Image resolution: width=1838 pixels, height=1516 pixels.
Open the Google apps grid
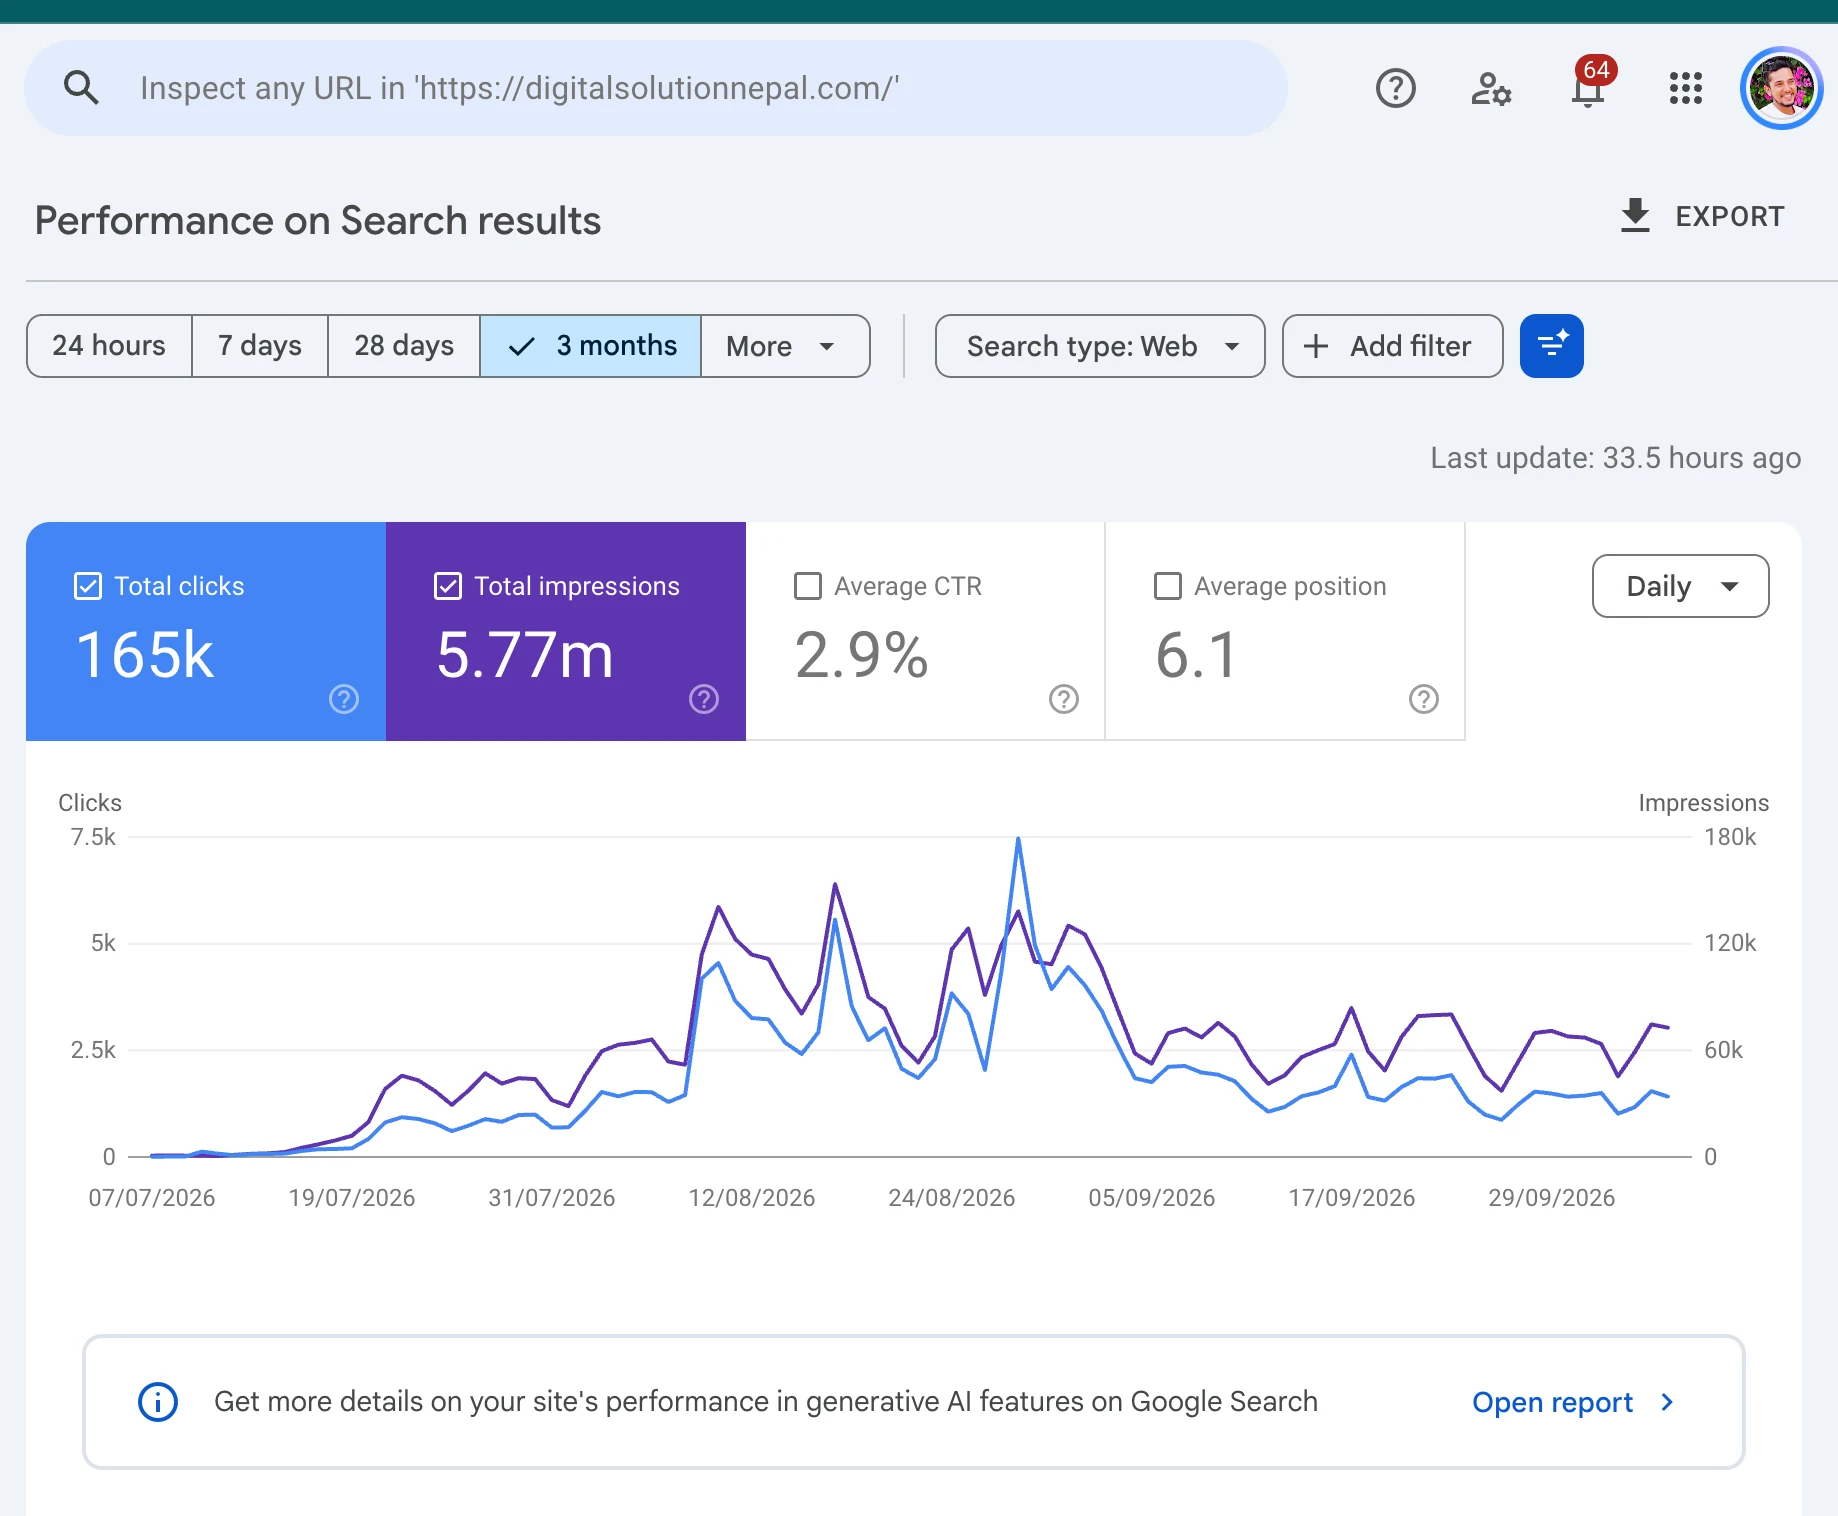coord(1685,88)
